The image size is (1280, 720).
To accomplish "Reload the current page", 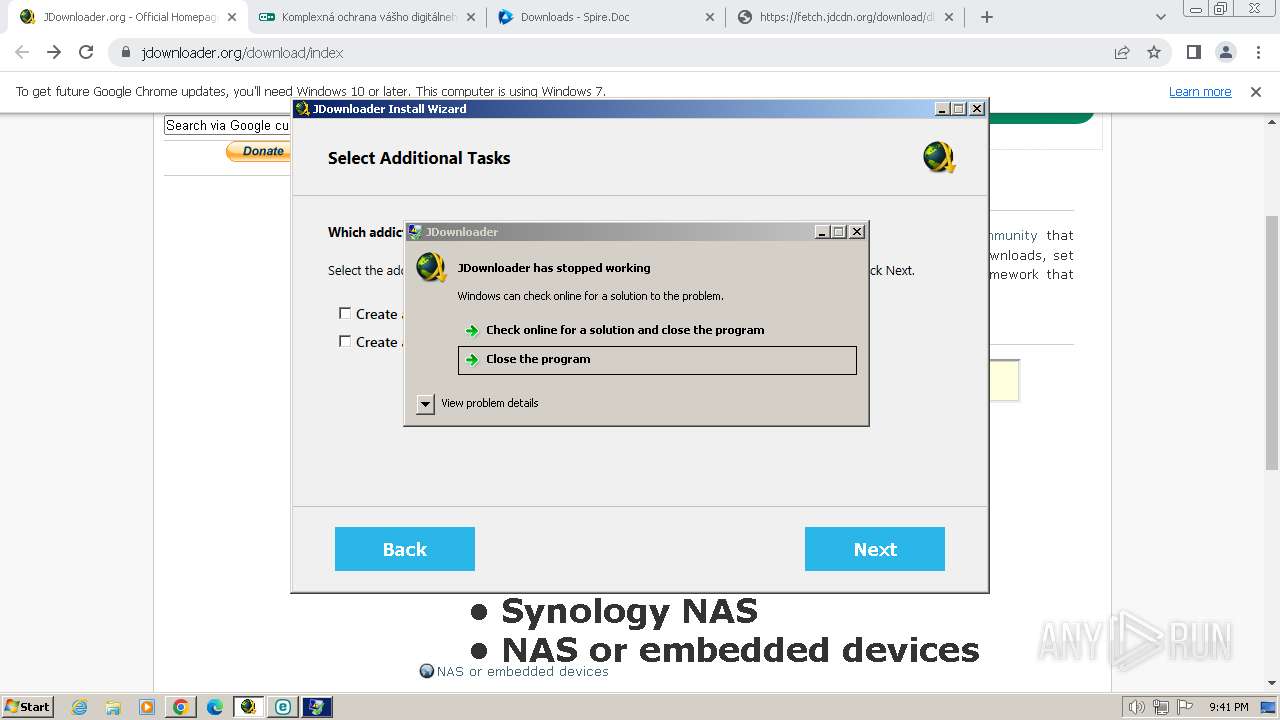I will (86, 52).
